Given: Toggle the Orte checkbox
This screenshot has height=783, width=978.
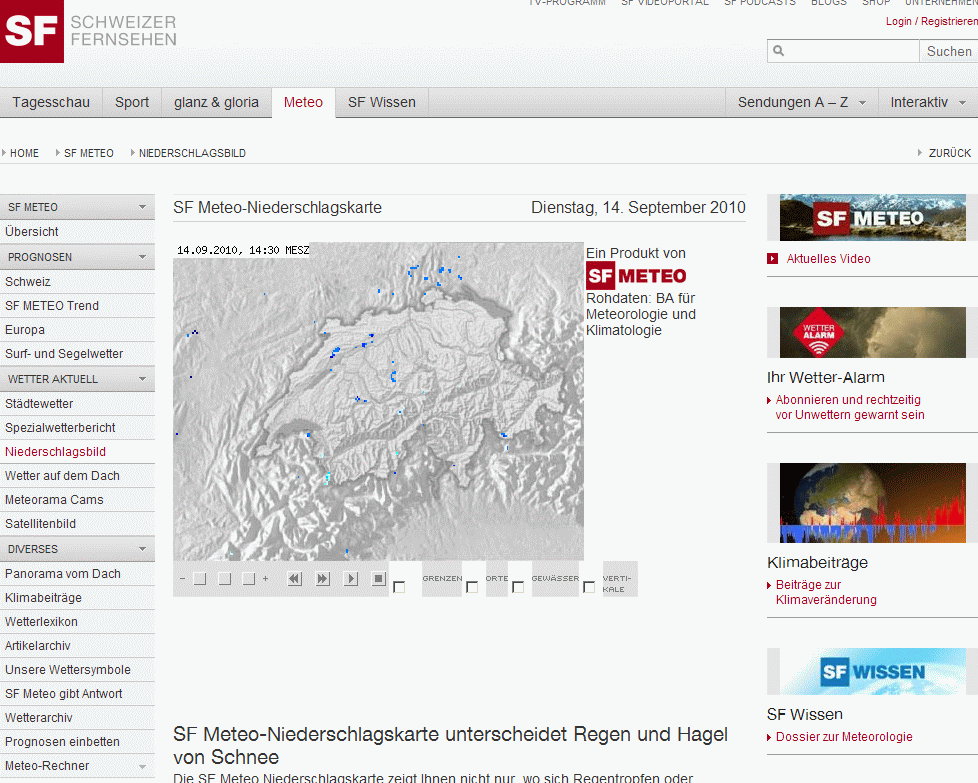Looking at the screenshot, I should point(472,587).
